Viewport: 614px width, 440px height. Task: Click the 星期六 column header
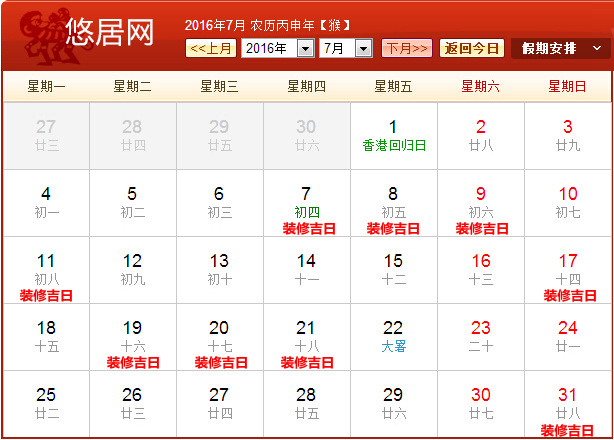pyautogui.click(x=481, y=87)
